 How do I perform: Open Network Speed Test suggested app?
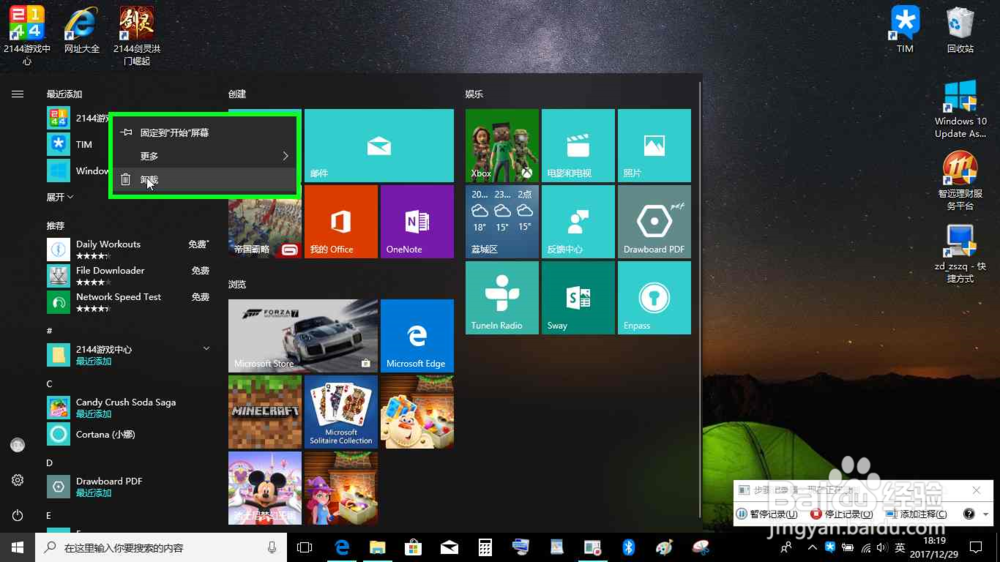click(129, 302)
